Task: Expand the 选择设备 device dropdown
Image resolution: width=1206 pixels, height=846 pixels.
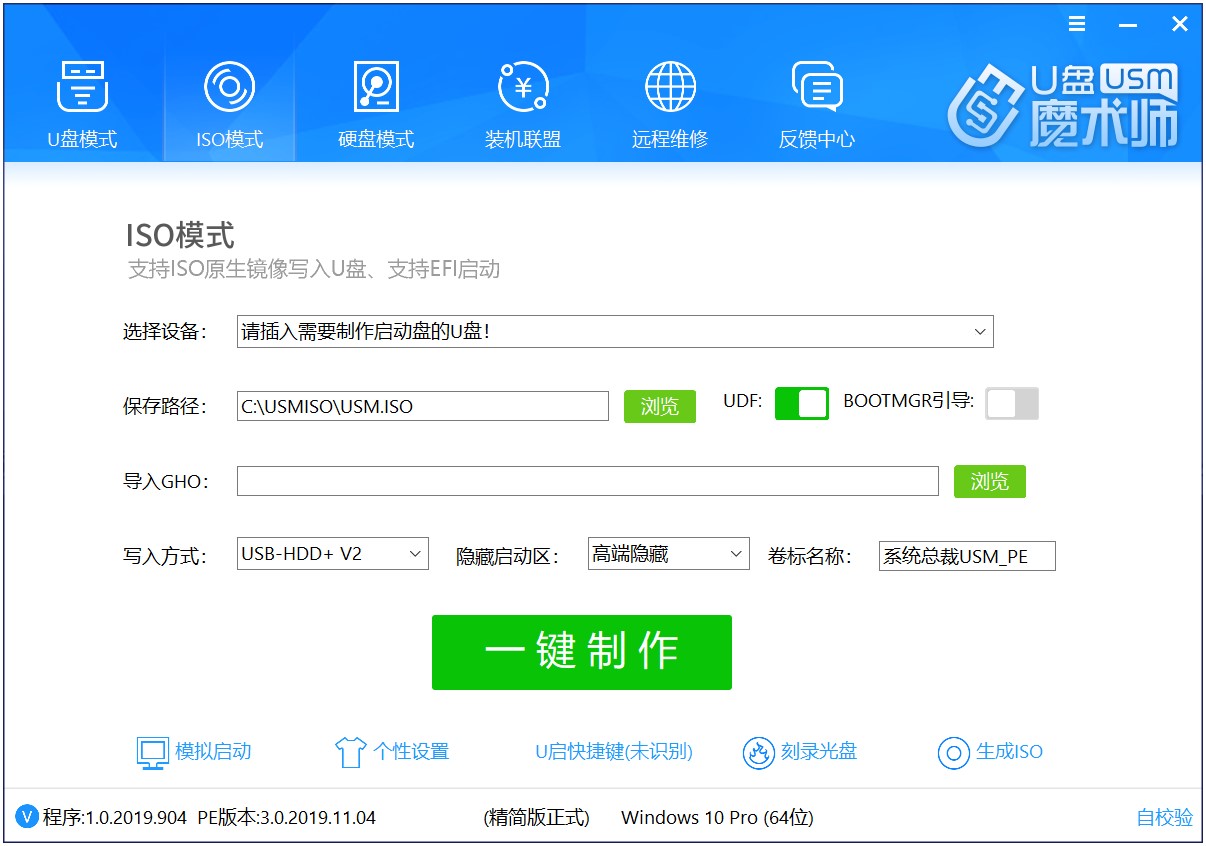Action: [x=615, y=331]
